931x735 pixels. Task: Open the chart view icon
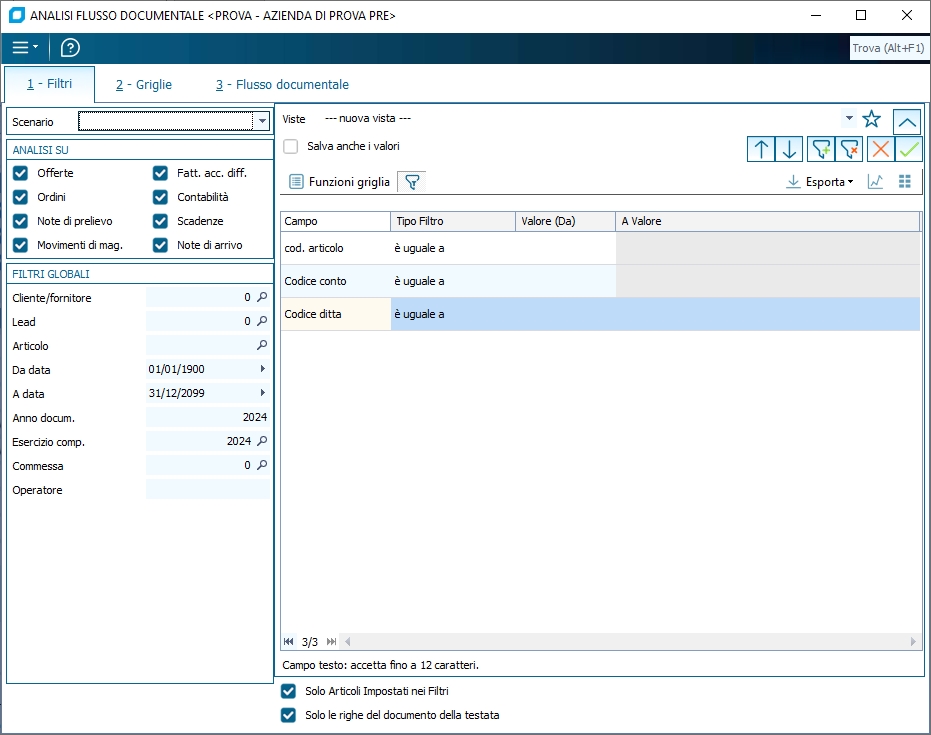(x=875, y=182)
